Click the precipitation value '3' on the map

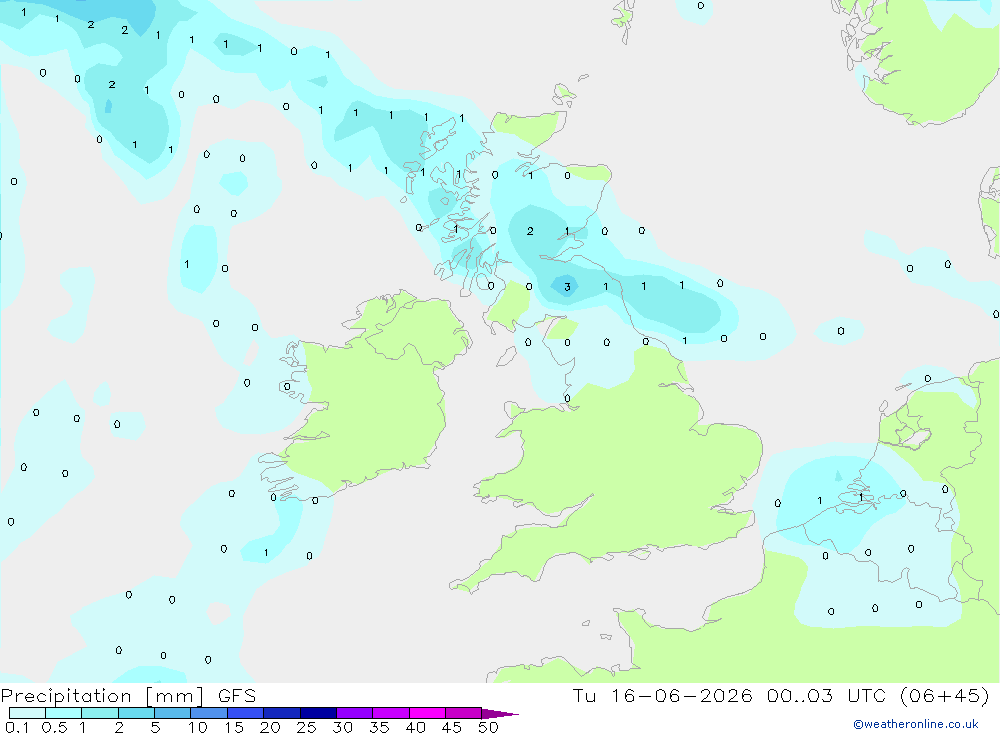click(567, 287)
